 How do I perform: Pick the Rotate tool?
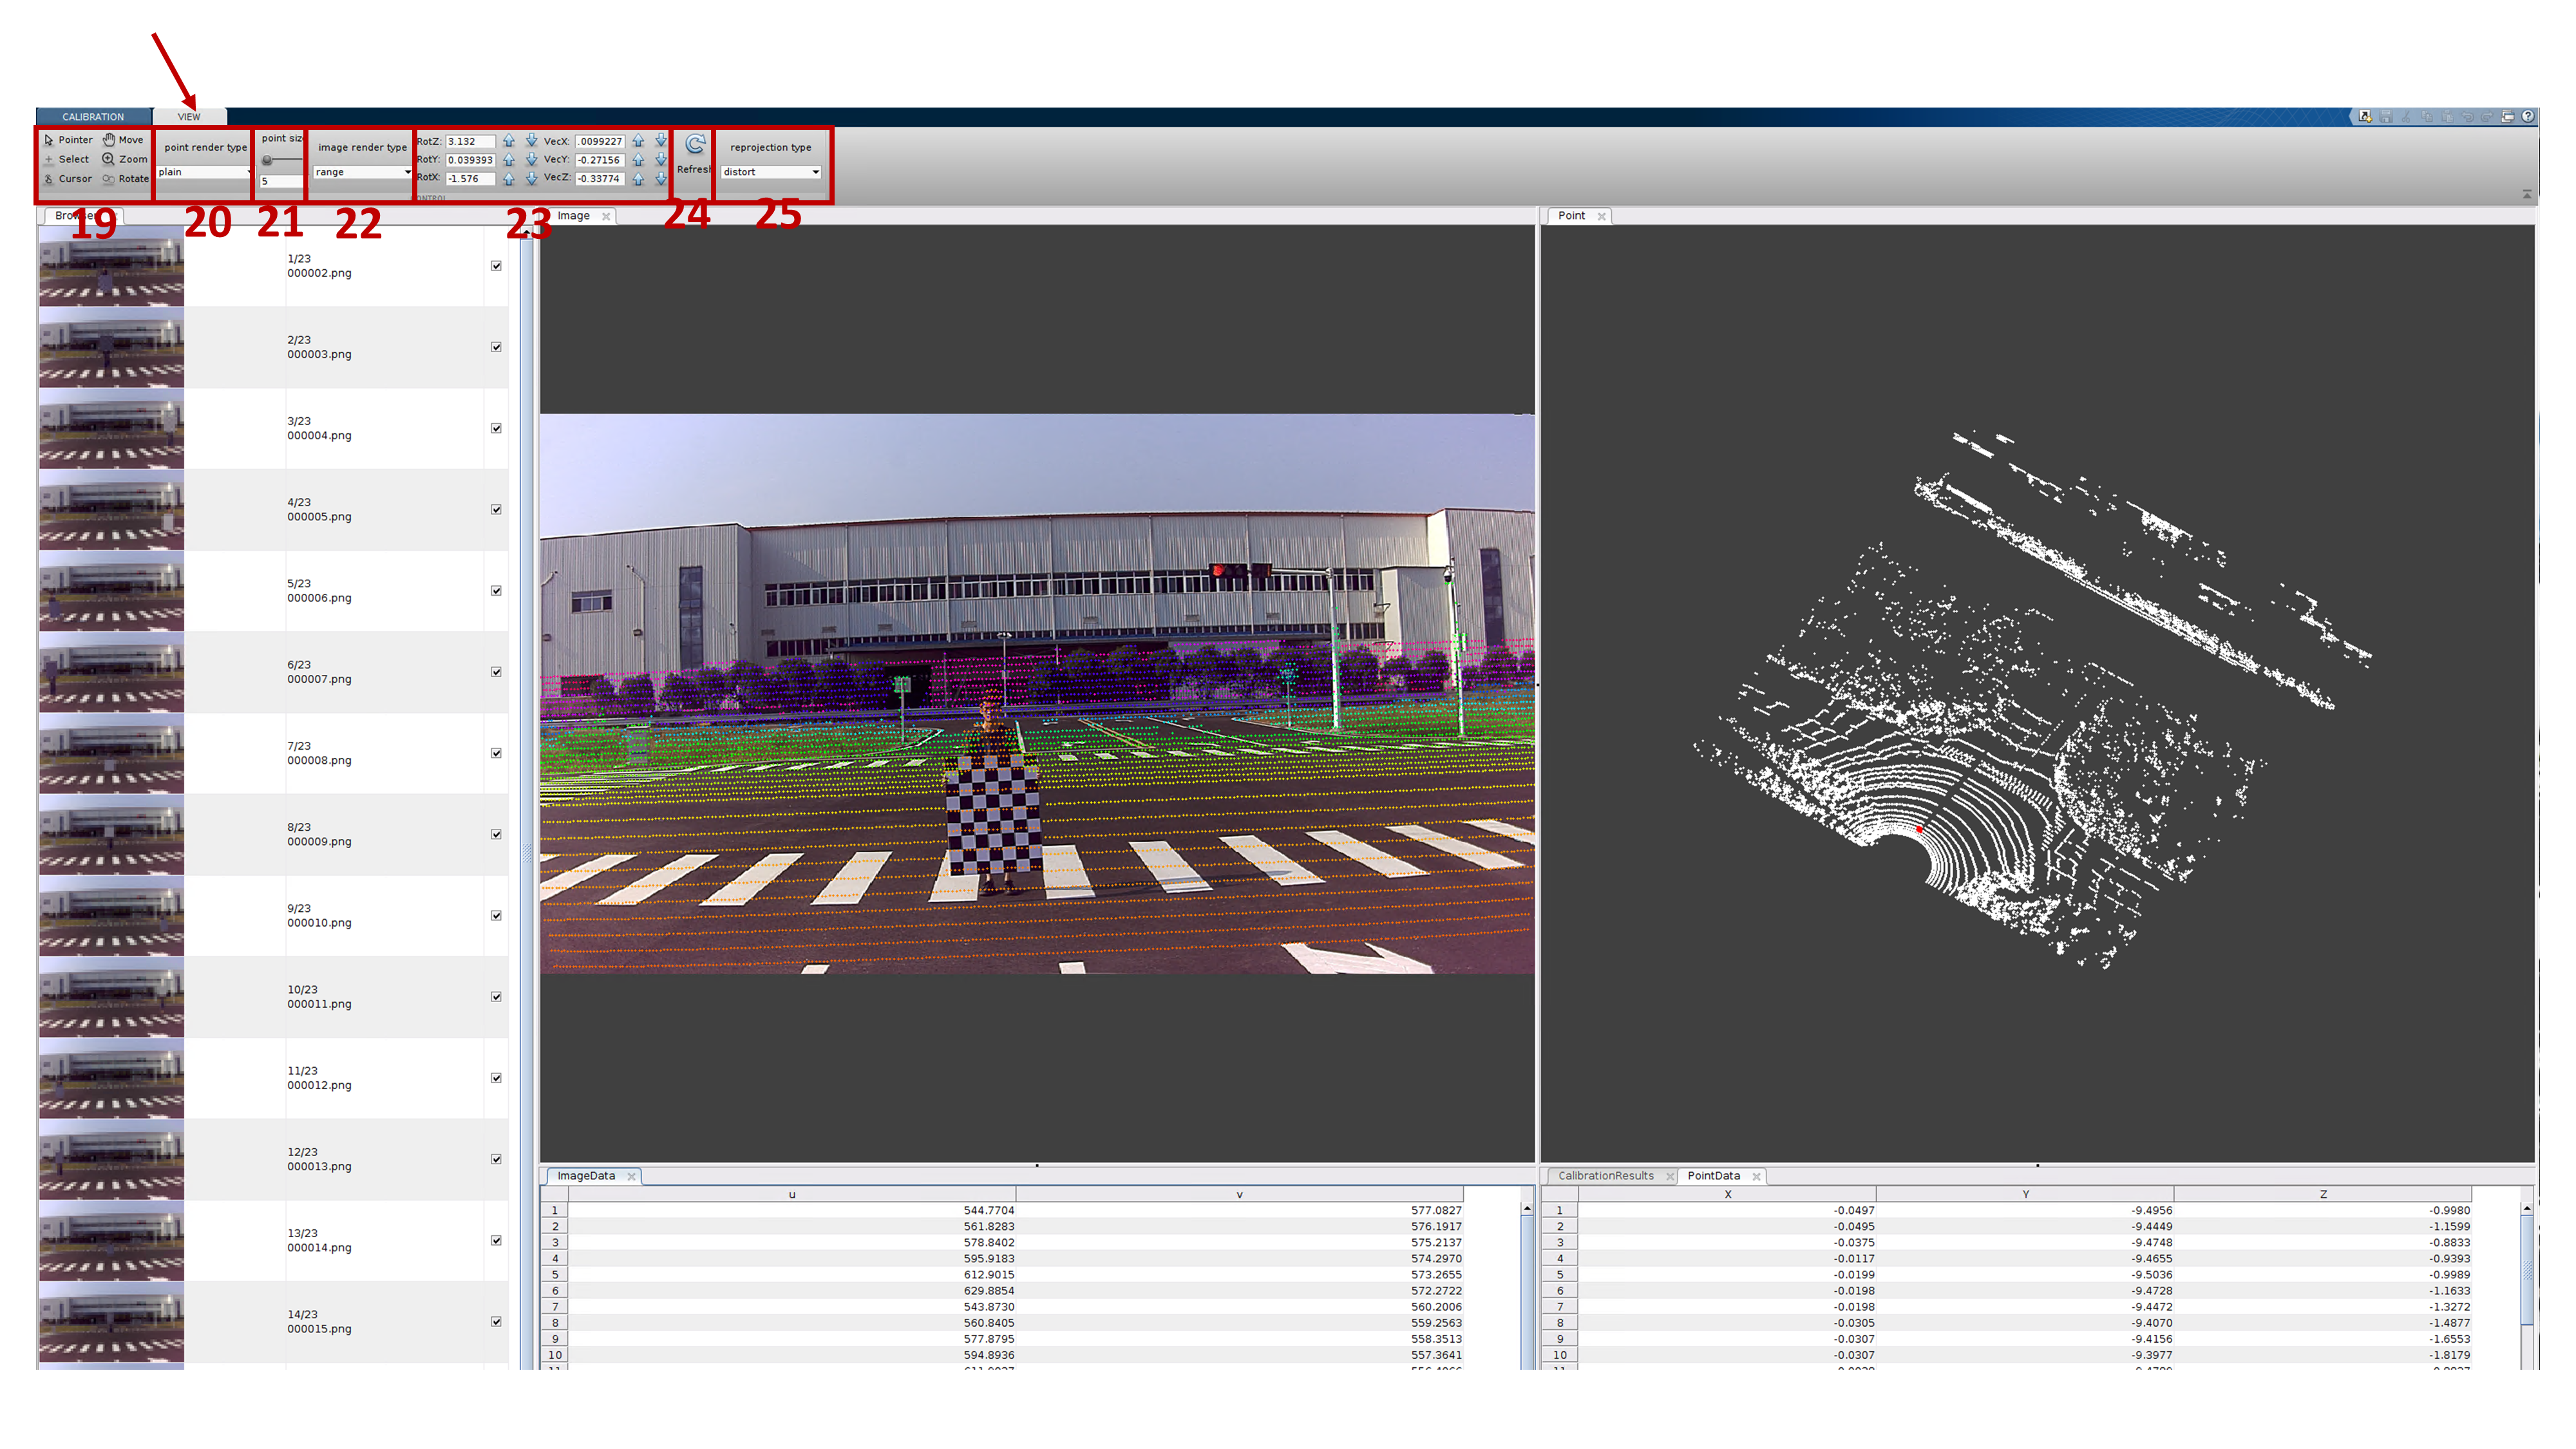click(x=124, y=179)
